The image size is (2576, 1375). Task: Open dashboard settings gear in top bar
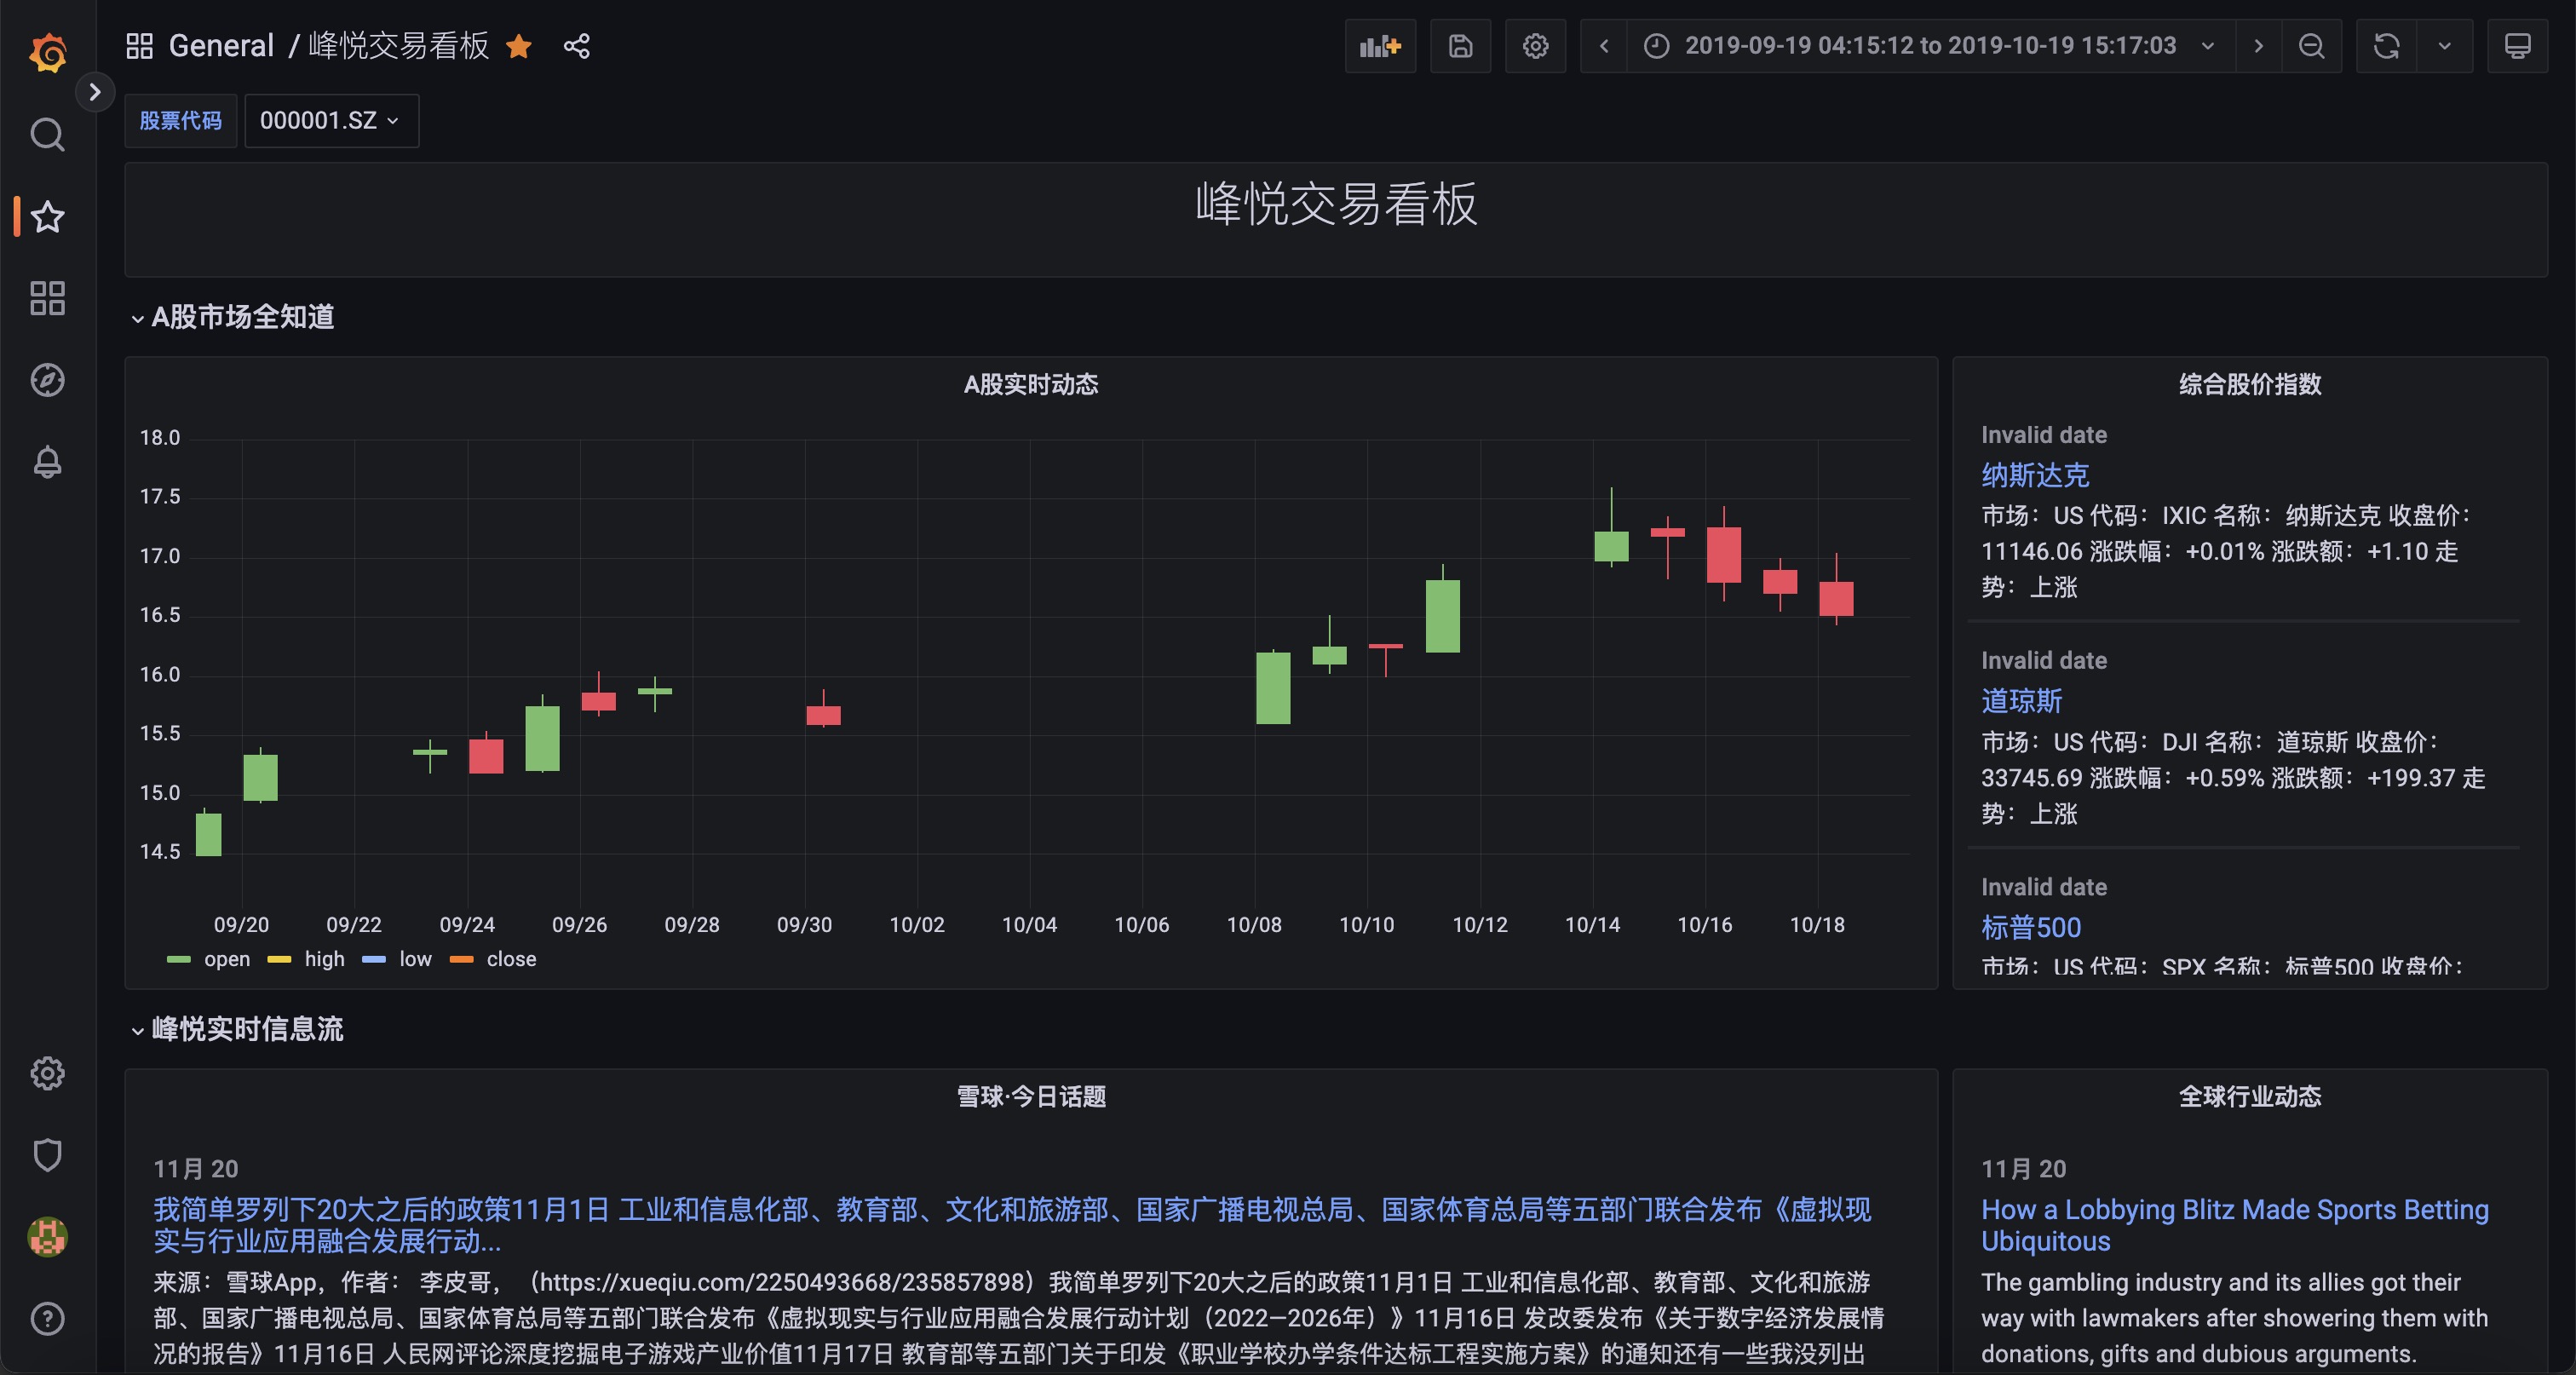point(1535,46)
